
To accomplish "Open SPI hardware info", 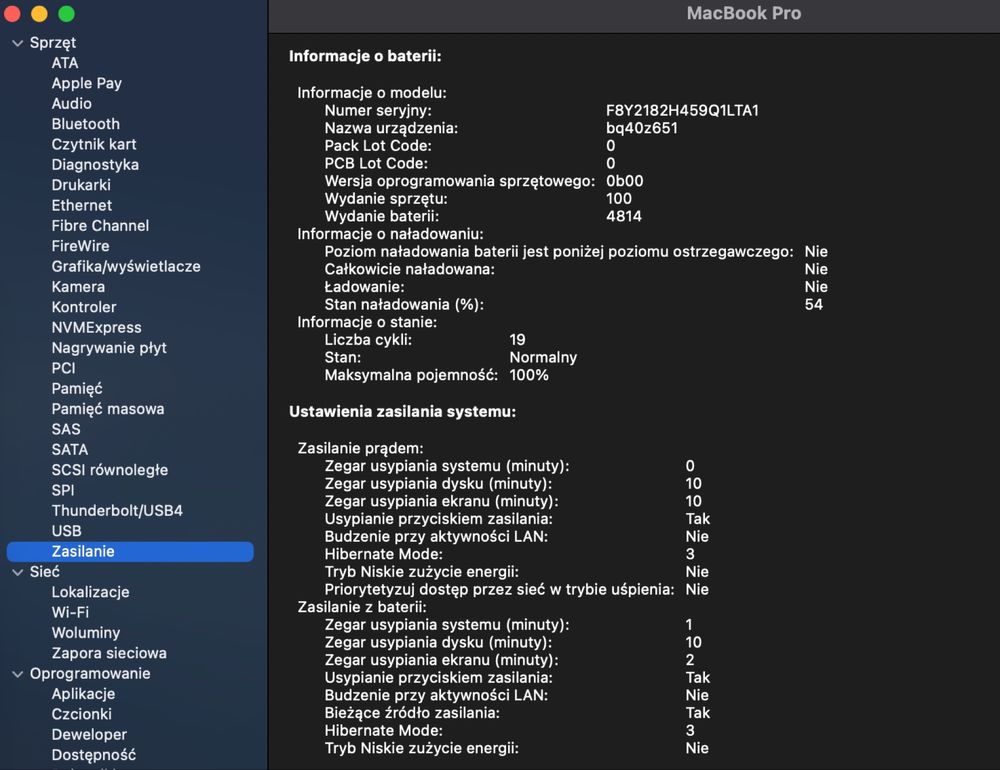I will (62, 491).
